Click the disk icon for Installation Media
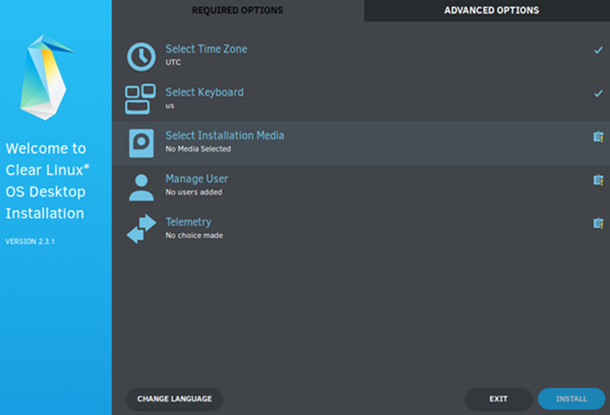 (x=141, y=144)
